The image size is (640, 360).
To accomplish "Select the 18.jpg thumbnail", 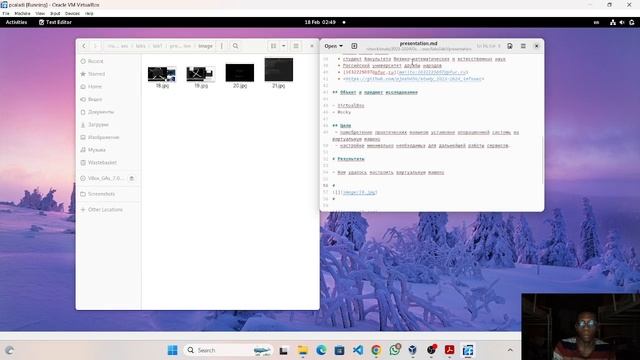I will pos(162,74).
